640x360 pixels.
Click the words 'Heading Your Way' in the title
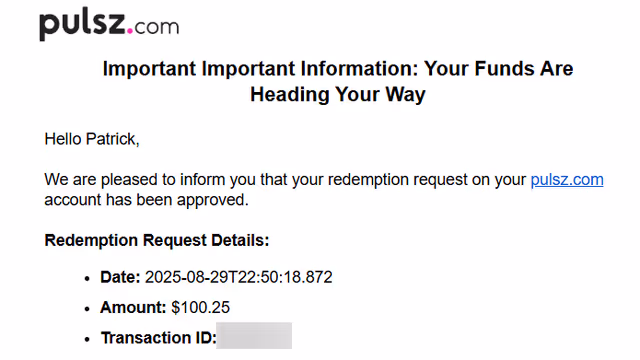tap(338, 94)
